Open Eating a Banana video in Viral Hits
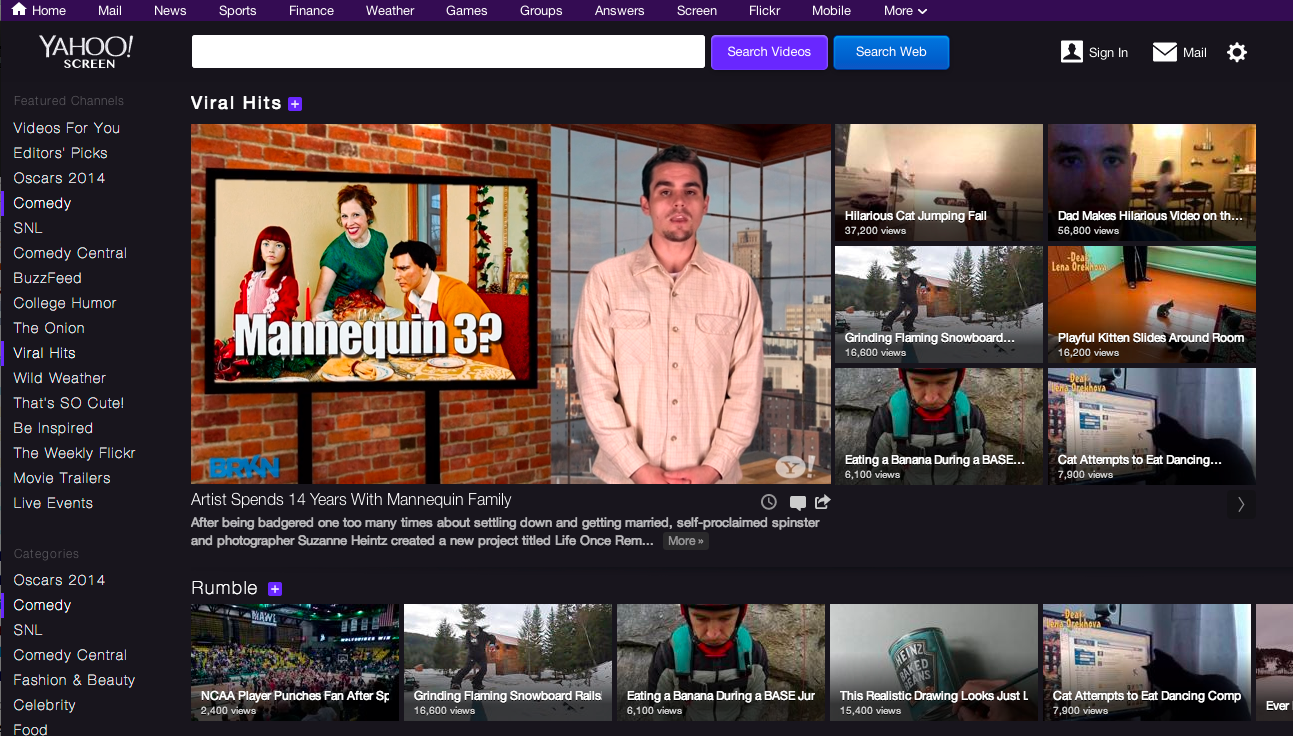The height and width of the screenshot is (736, 1293). [939, 427]
